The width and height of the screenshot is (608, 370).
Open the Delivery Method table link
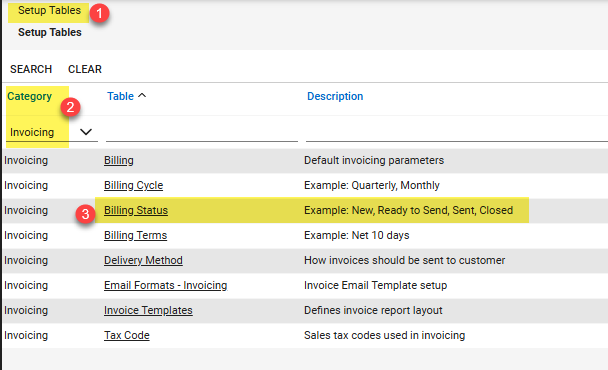143,260
